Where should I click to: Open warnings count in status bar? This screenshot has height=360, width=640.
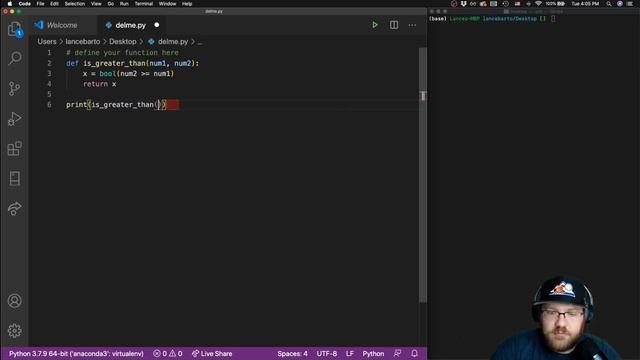click(x=176, y=353)
